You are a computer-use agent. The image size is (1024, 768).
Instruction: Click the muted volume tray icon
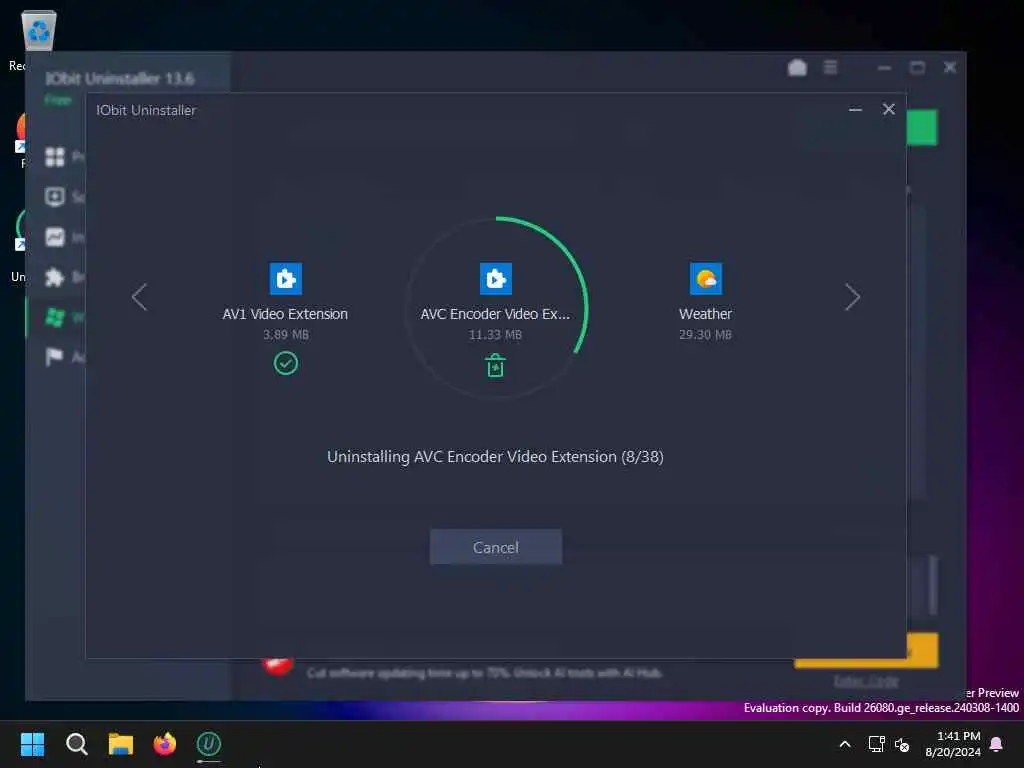tap(902, 744)
